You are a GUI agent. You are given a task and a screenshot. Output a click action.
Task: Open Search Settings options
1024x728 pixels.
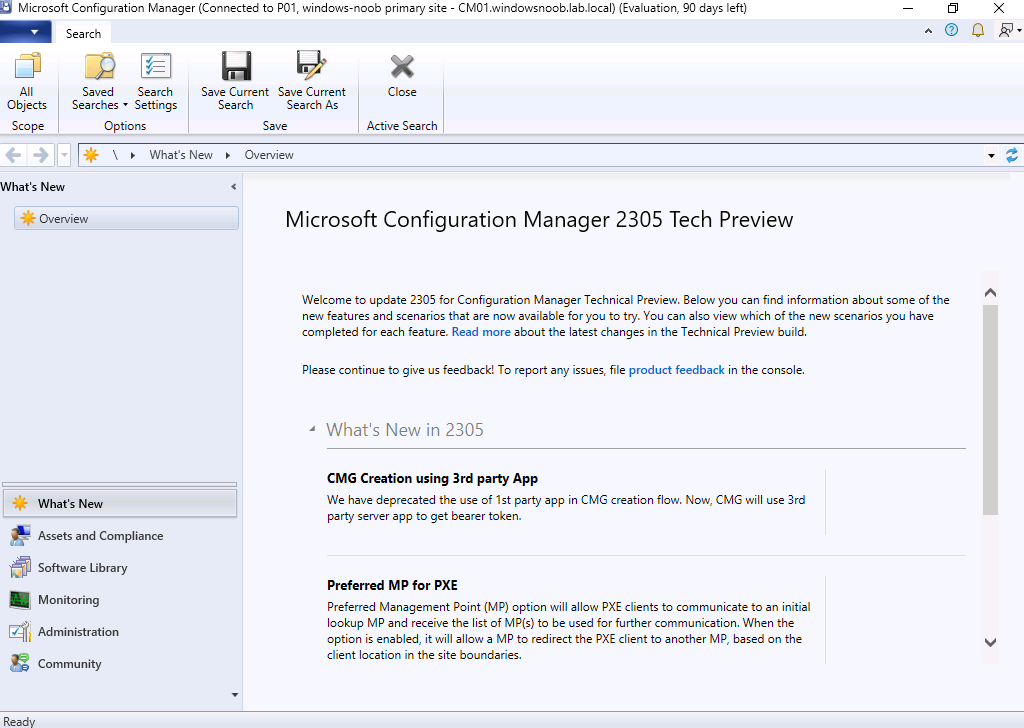pyautogui.click(x=155, y=82)
